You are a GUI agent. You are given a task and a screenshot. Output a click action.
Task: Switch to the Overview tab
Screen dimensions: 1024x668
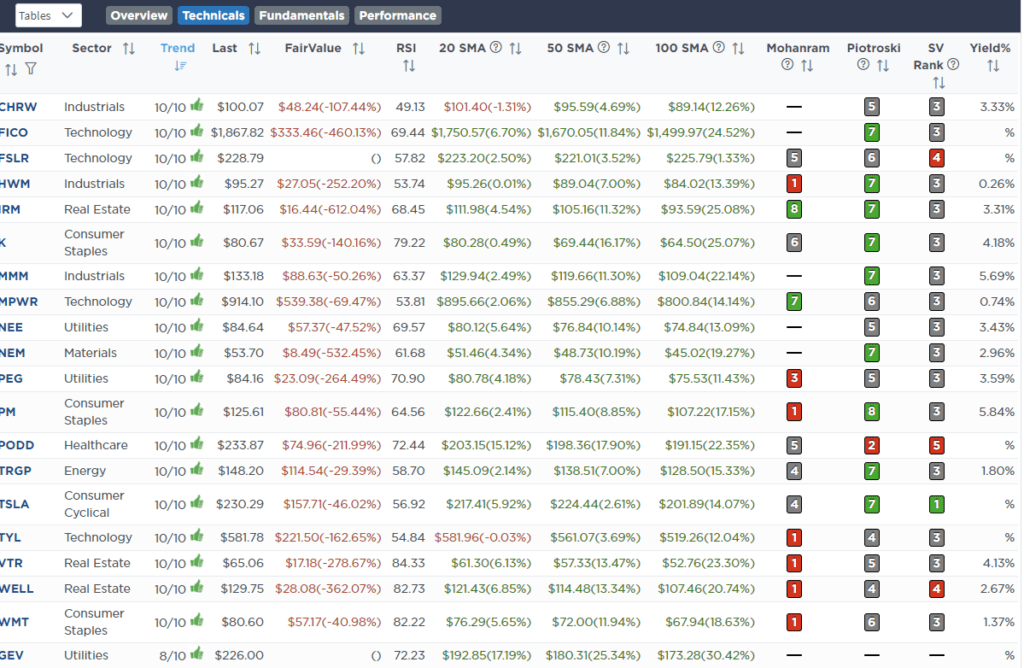[138, 16]
